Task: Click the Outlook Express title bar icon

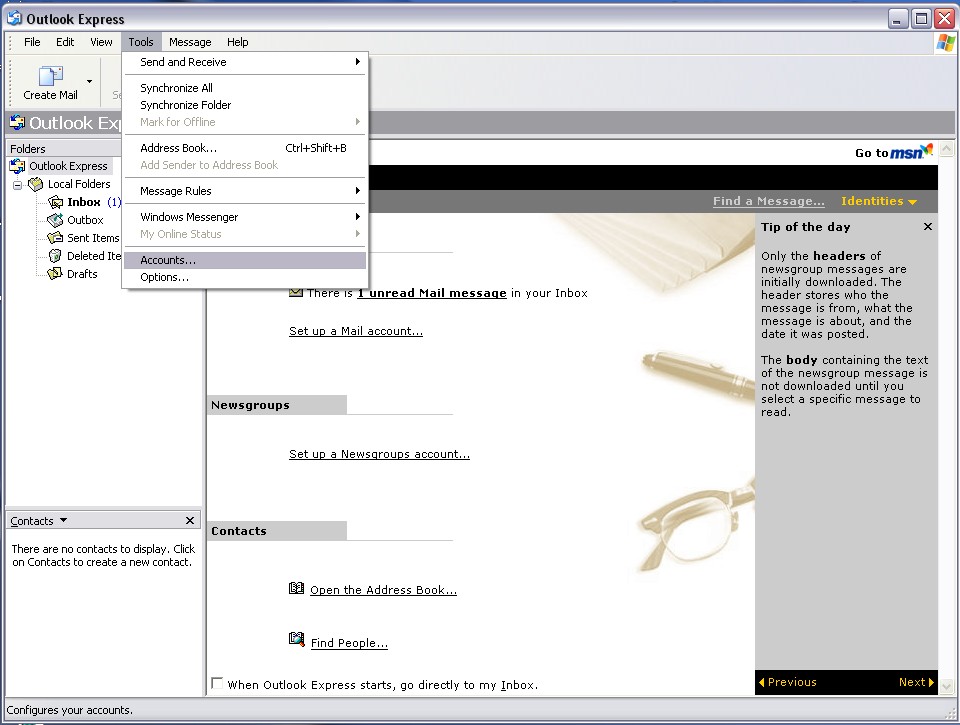Action: pos(14,18)
